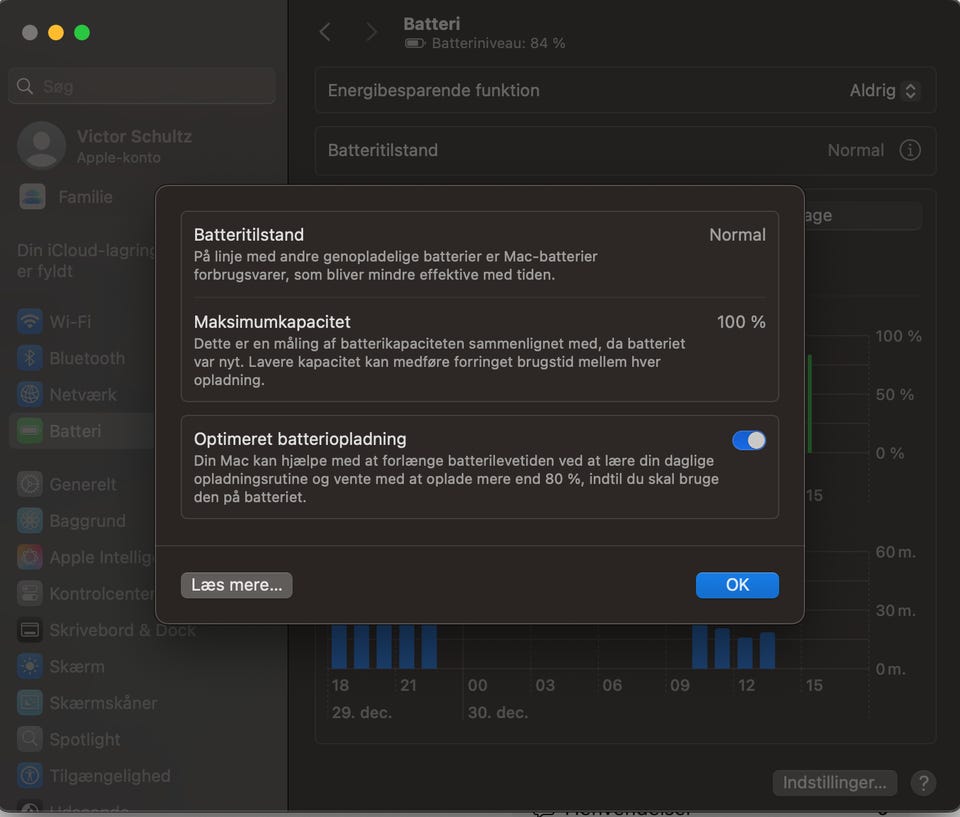Toggle Optimeret batteriopladning switch

pos(749,440)
